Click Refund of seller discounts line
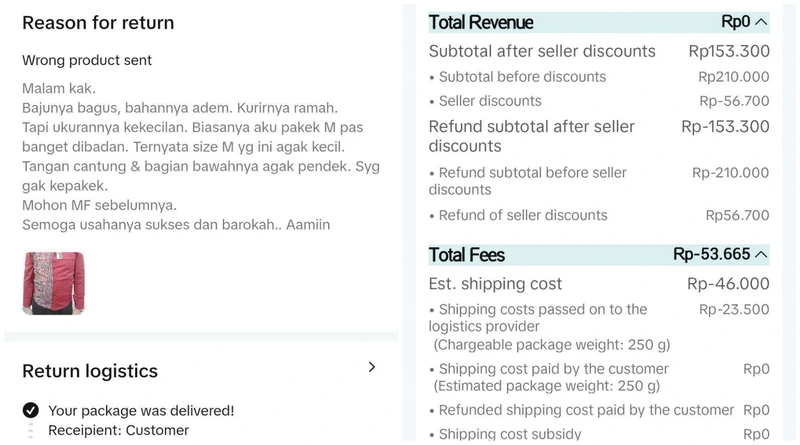Image resolution: width=800 pixels, height=445 pixels. [599, 215]
